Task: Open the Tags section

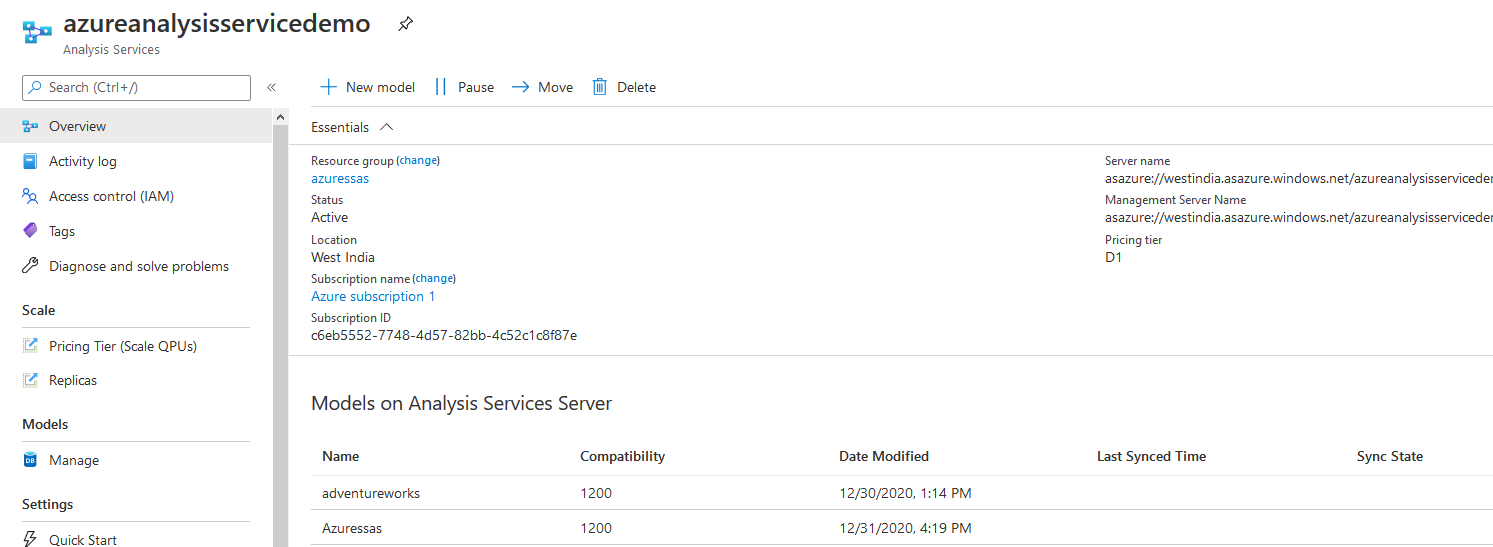Action: click(62, 231)
